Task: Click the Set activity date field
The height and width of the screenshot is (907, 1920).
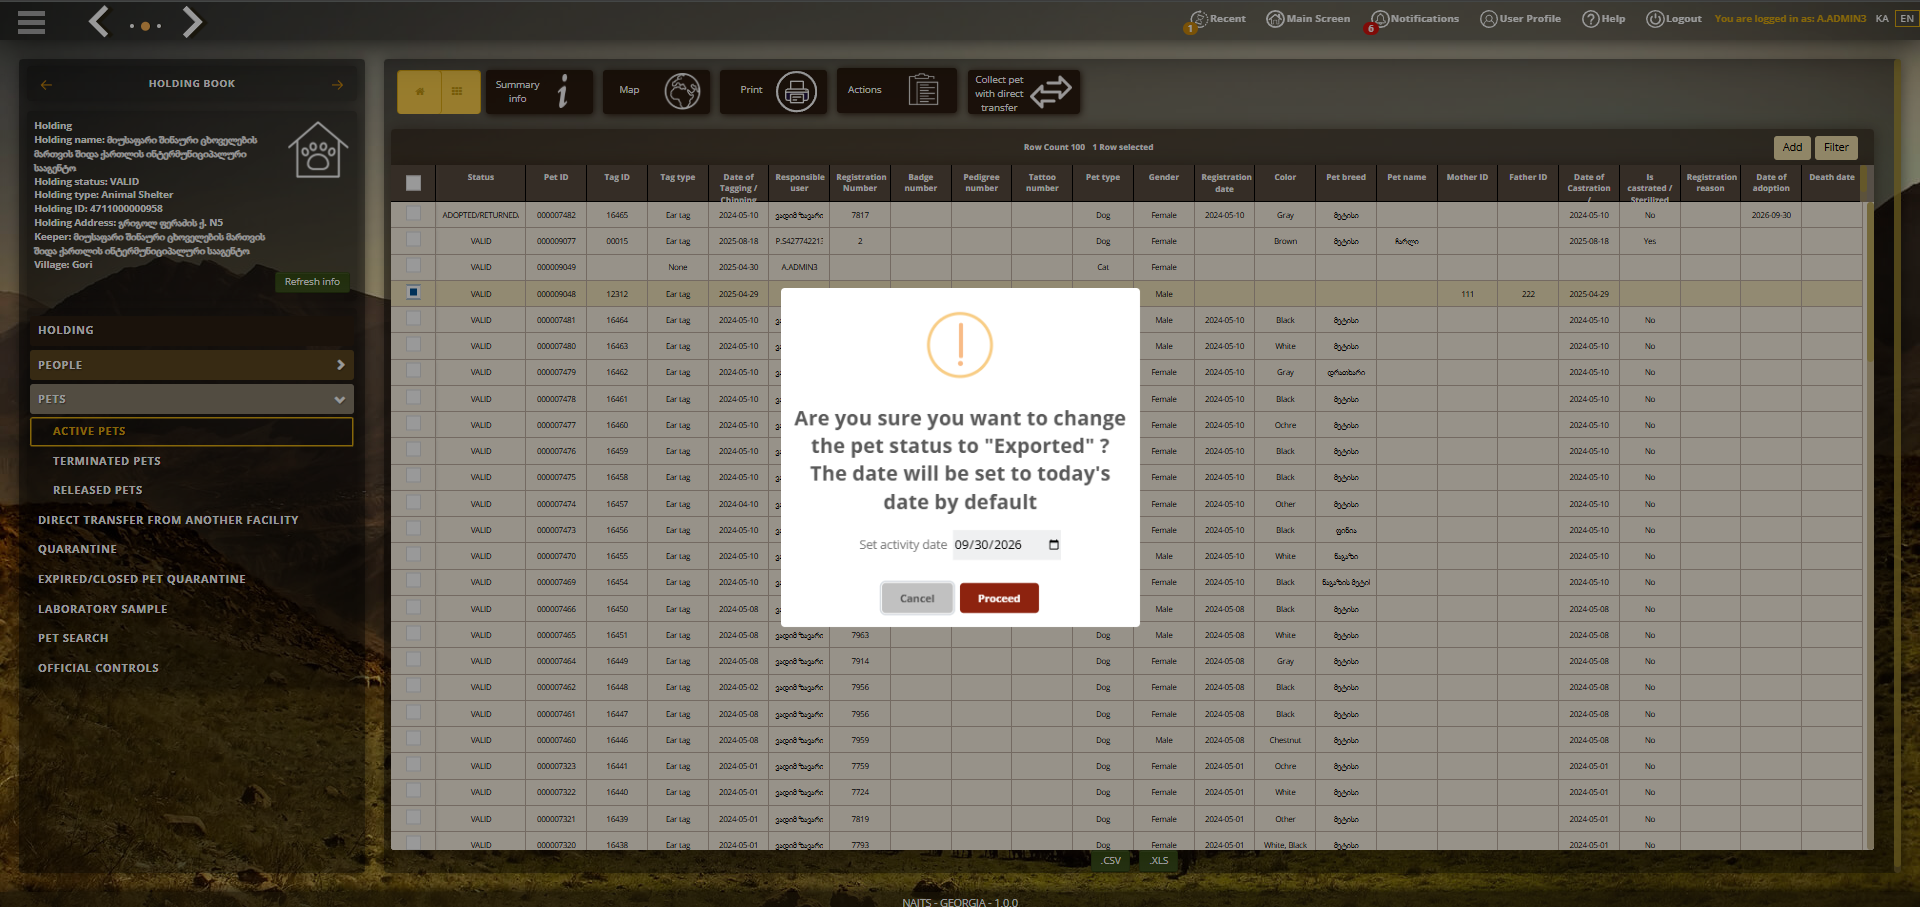Action: pos(1006,545)
